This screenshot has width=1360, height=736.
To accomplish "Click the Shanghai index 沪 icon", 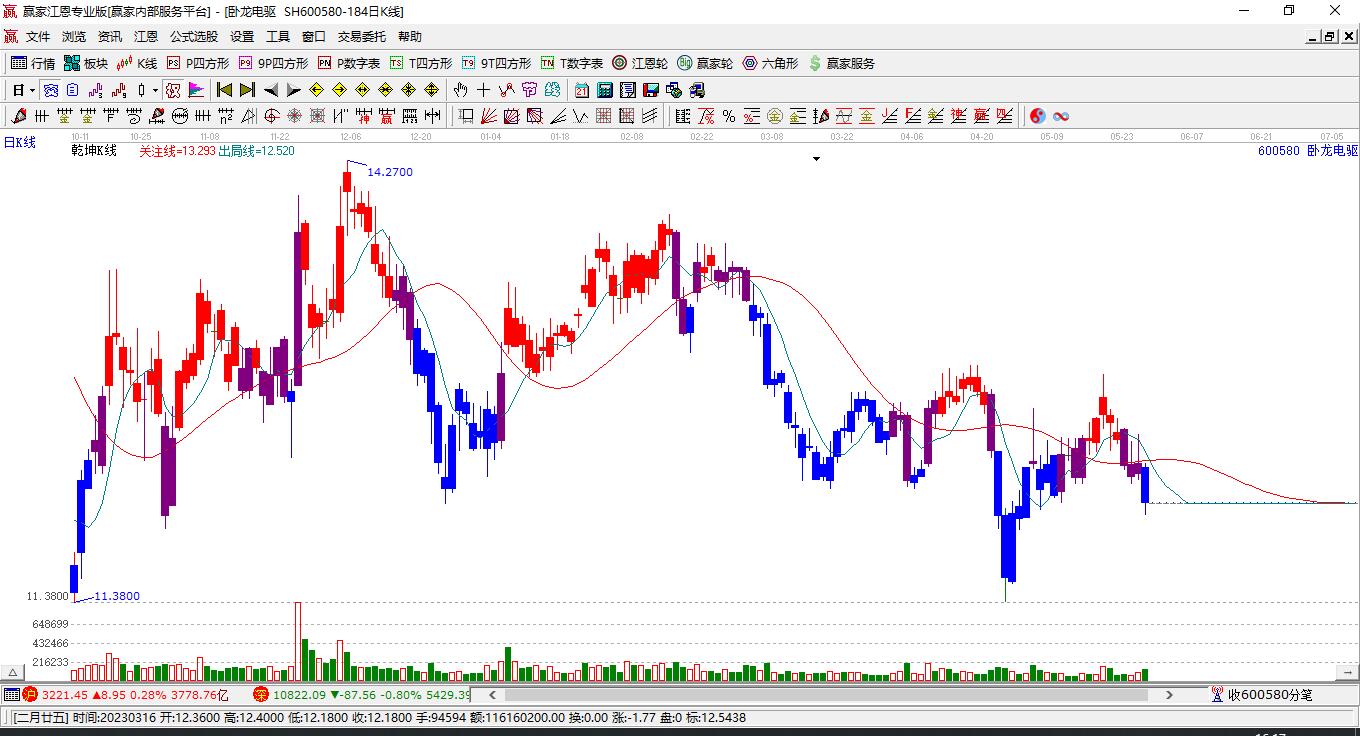I will pos(30,694).
